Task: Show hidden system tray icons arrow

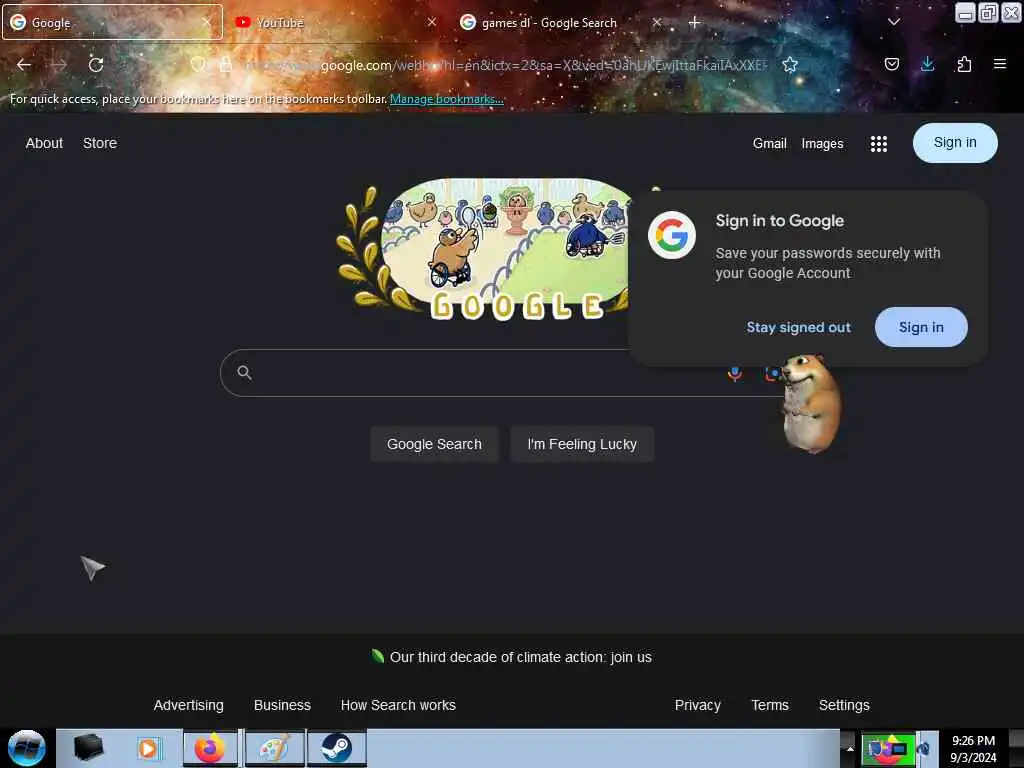Action: tap(850, 749)
